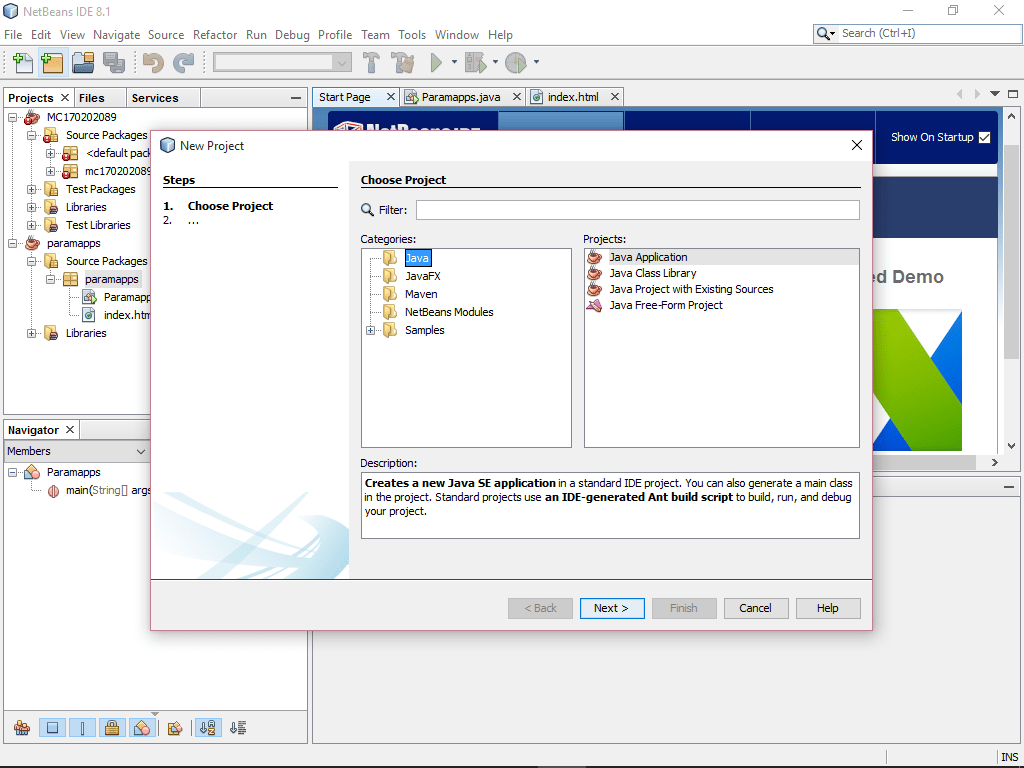Viewport: 1024px width, 768px height.
Task: Close the Navigator panel tab
Action: click(70, 430)
